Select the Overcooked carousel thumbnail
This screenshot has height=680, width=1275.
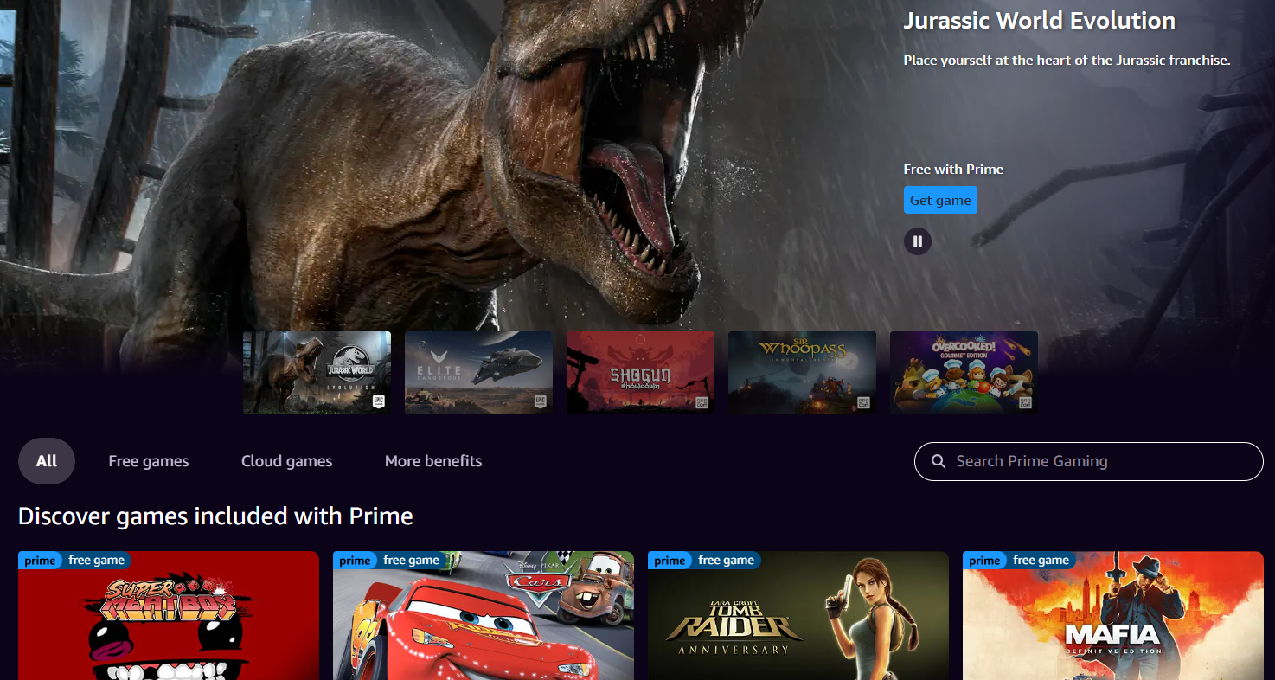click(x=964, y=372)
